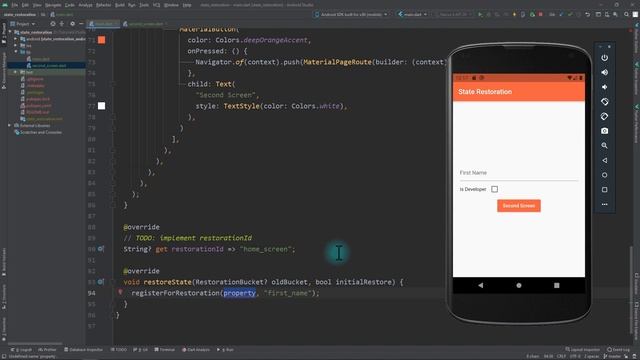Viewport: 640px width, 360px height.
Task: Click the Flutter Hot Reload lightning icon
Action: (x=514, y=14)
